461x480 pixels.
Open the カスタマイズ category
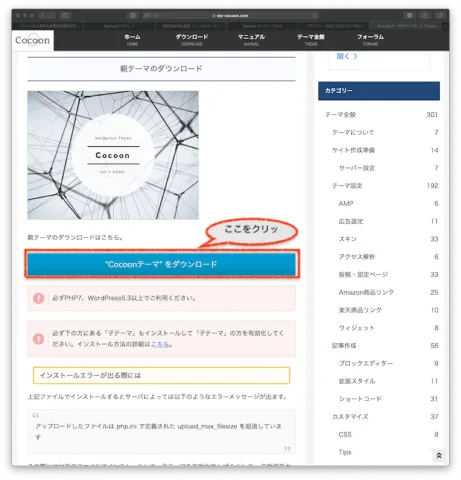(350, 417)
